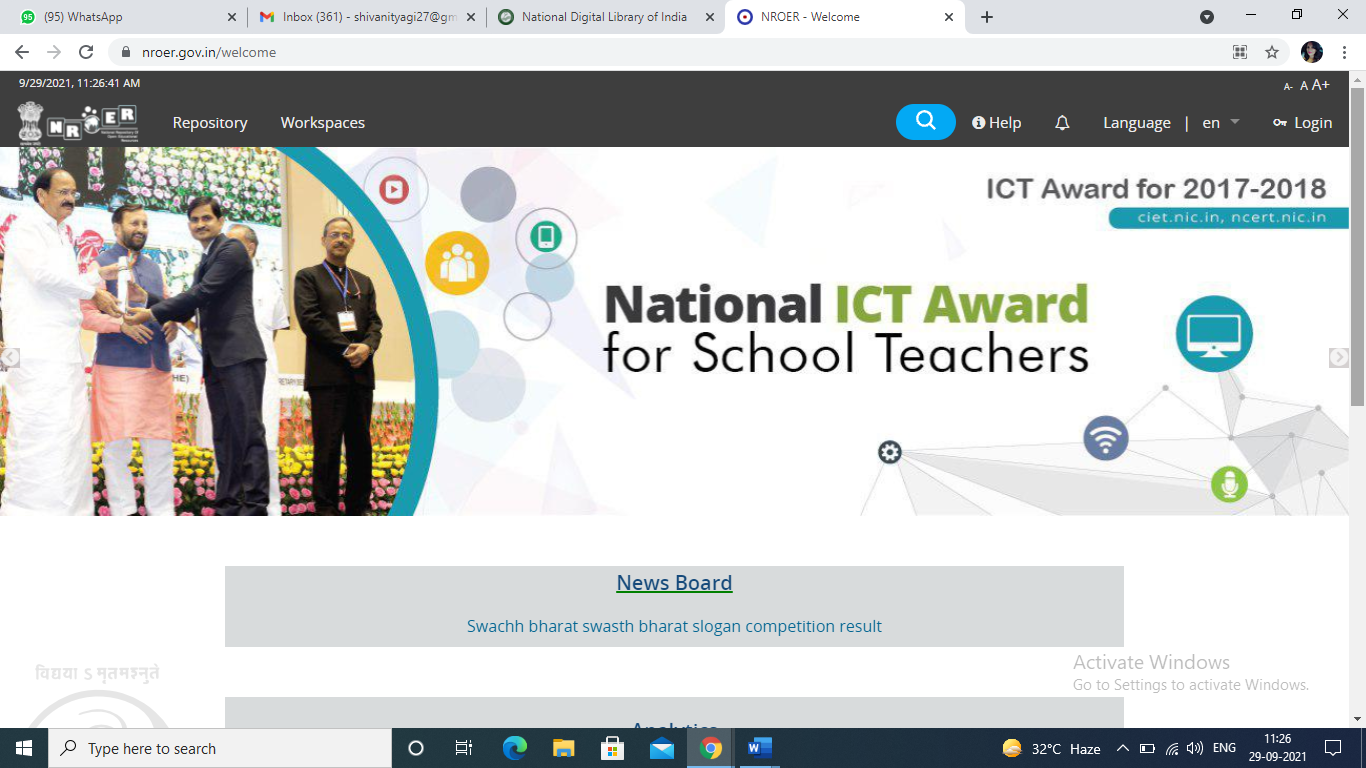Show hidden system tray icons
1366x768 pixels.
click(x=1122, y=748)
